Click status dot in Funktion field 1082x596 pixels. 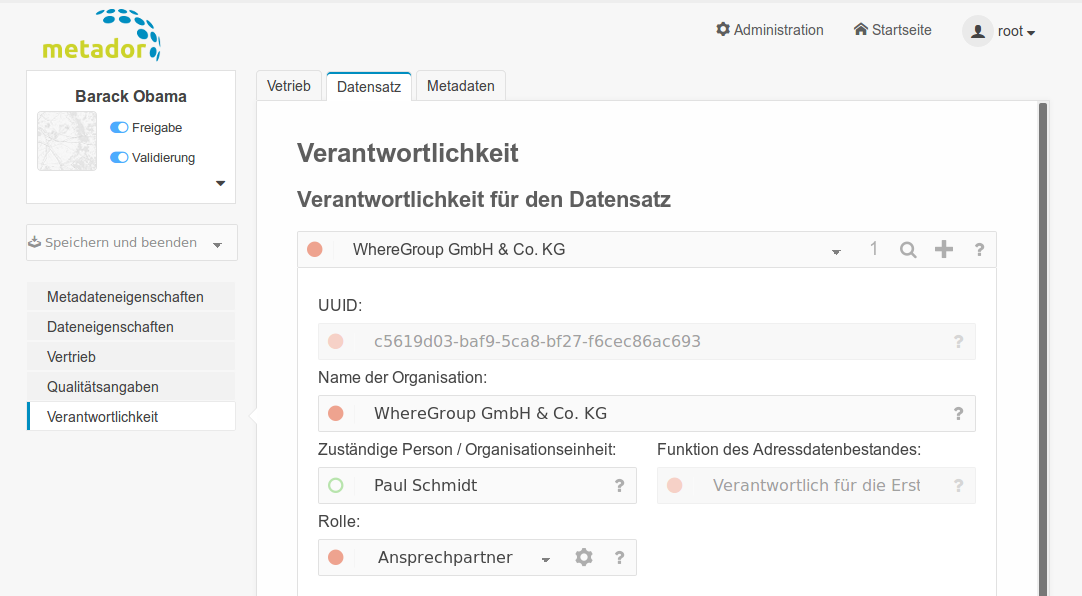click(674, 486)
